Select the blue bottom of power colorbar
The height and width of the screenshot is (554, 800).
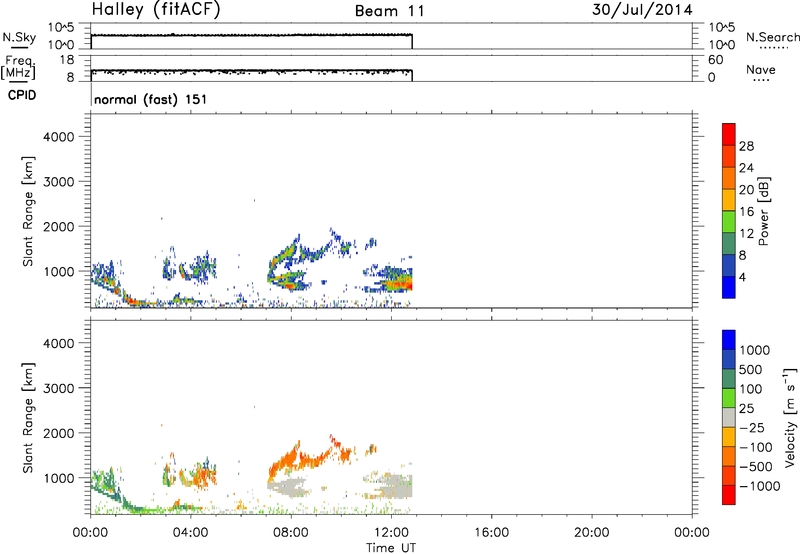coord(729,287)
